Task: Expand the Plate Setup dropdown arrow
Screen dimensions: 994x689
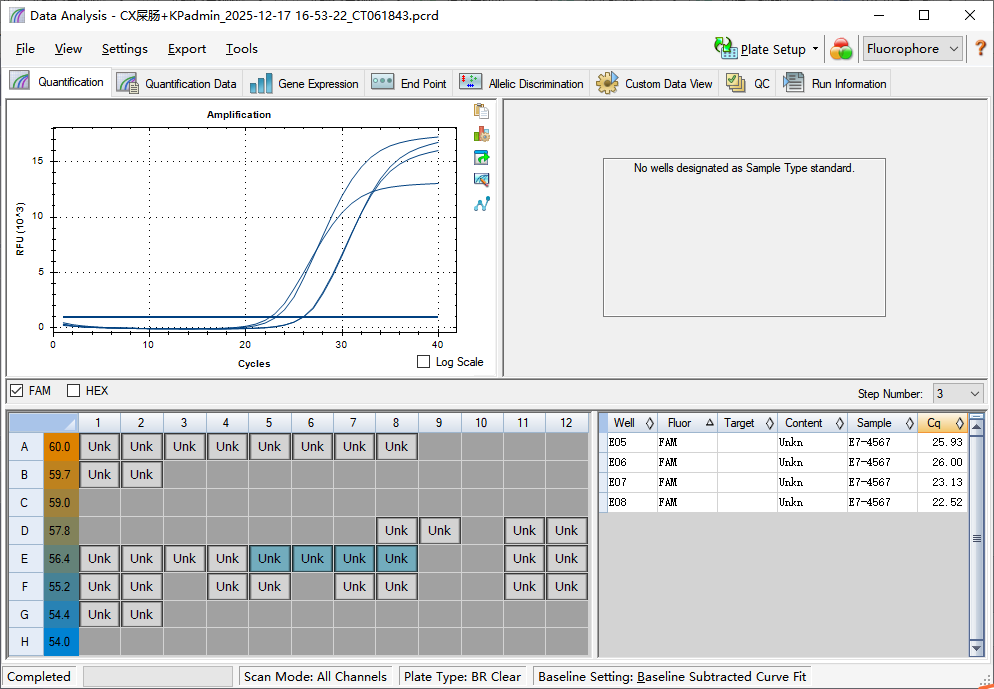Action: point(815,49)
